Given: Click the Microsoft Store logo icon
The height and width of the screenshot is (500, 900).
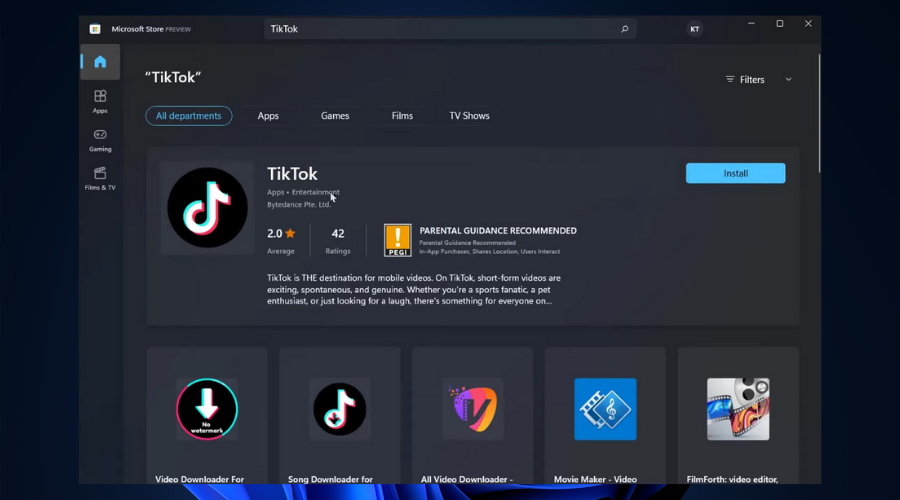Looking at the screenshot, I should pos(95,29).
